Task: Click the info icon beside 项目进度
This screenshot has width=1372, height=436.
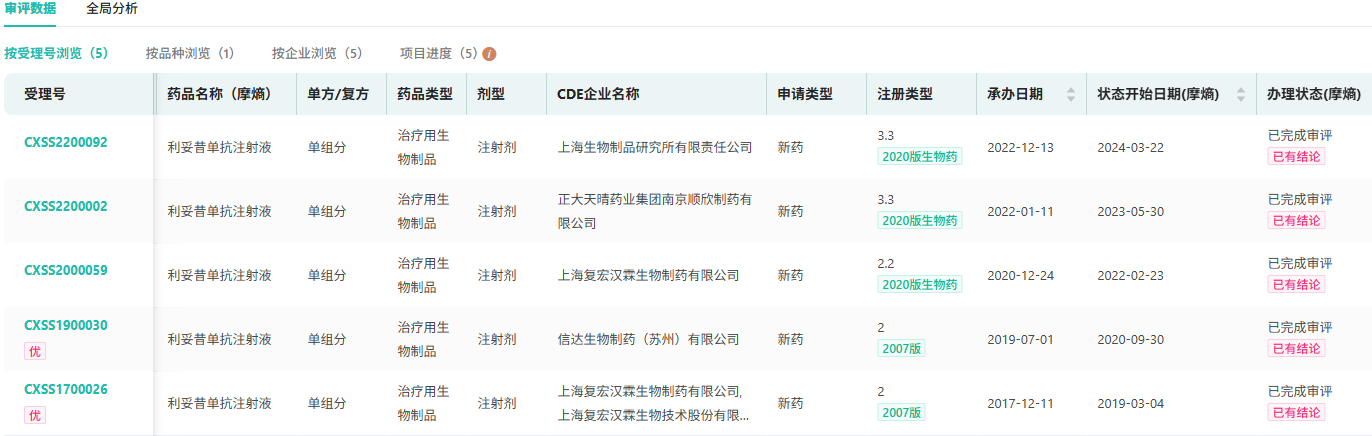Action: [489, 54]
